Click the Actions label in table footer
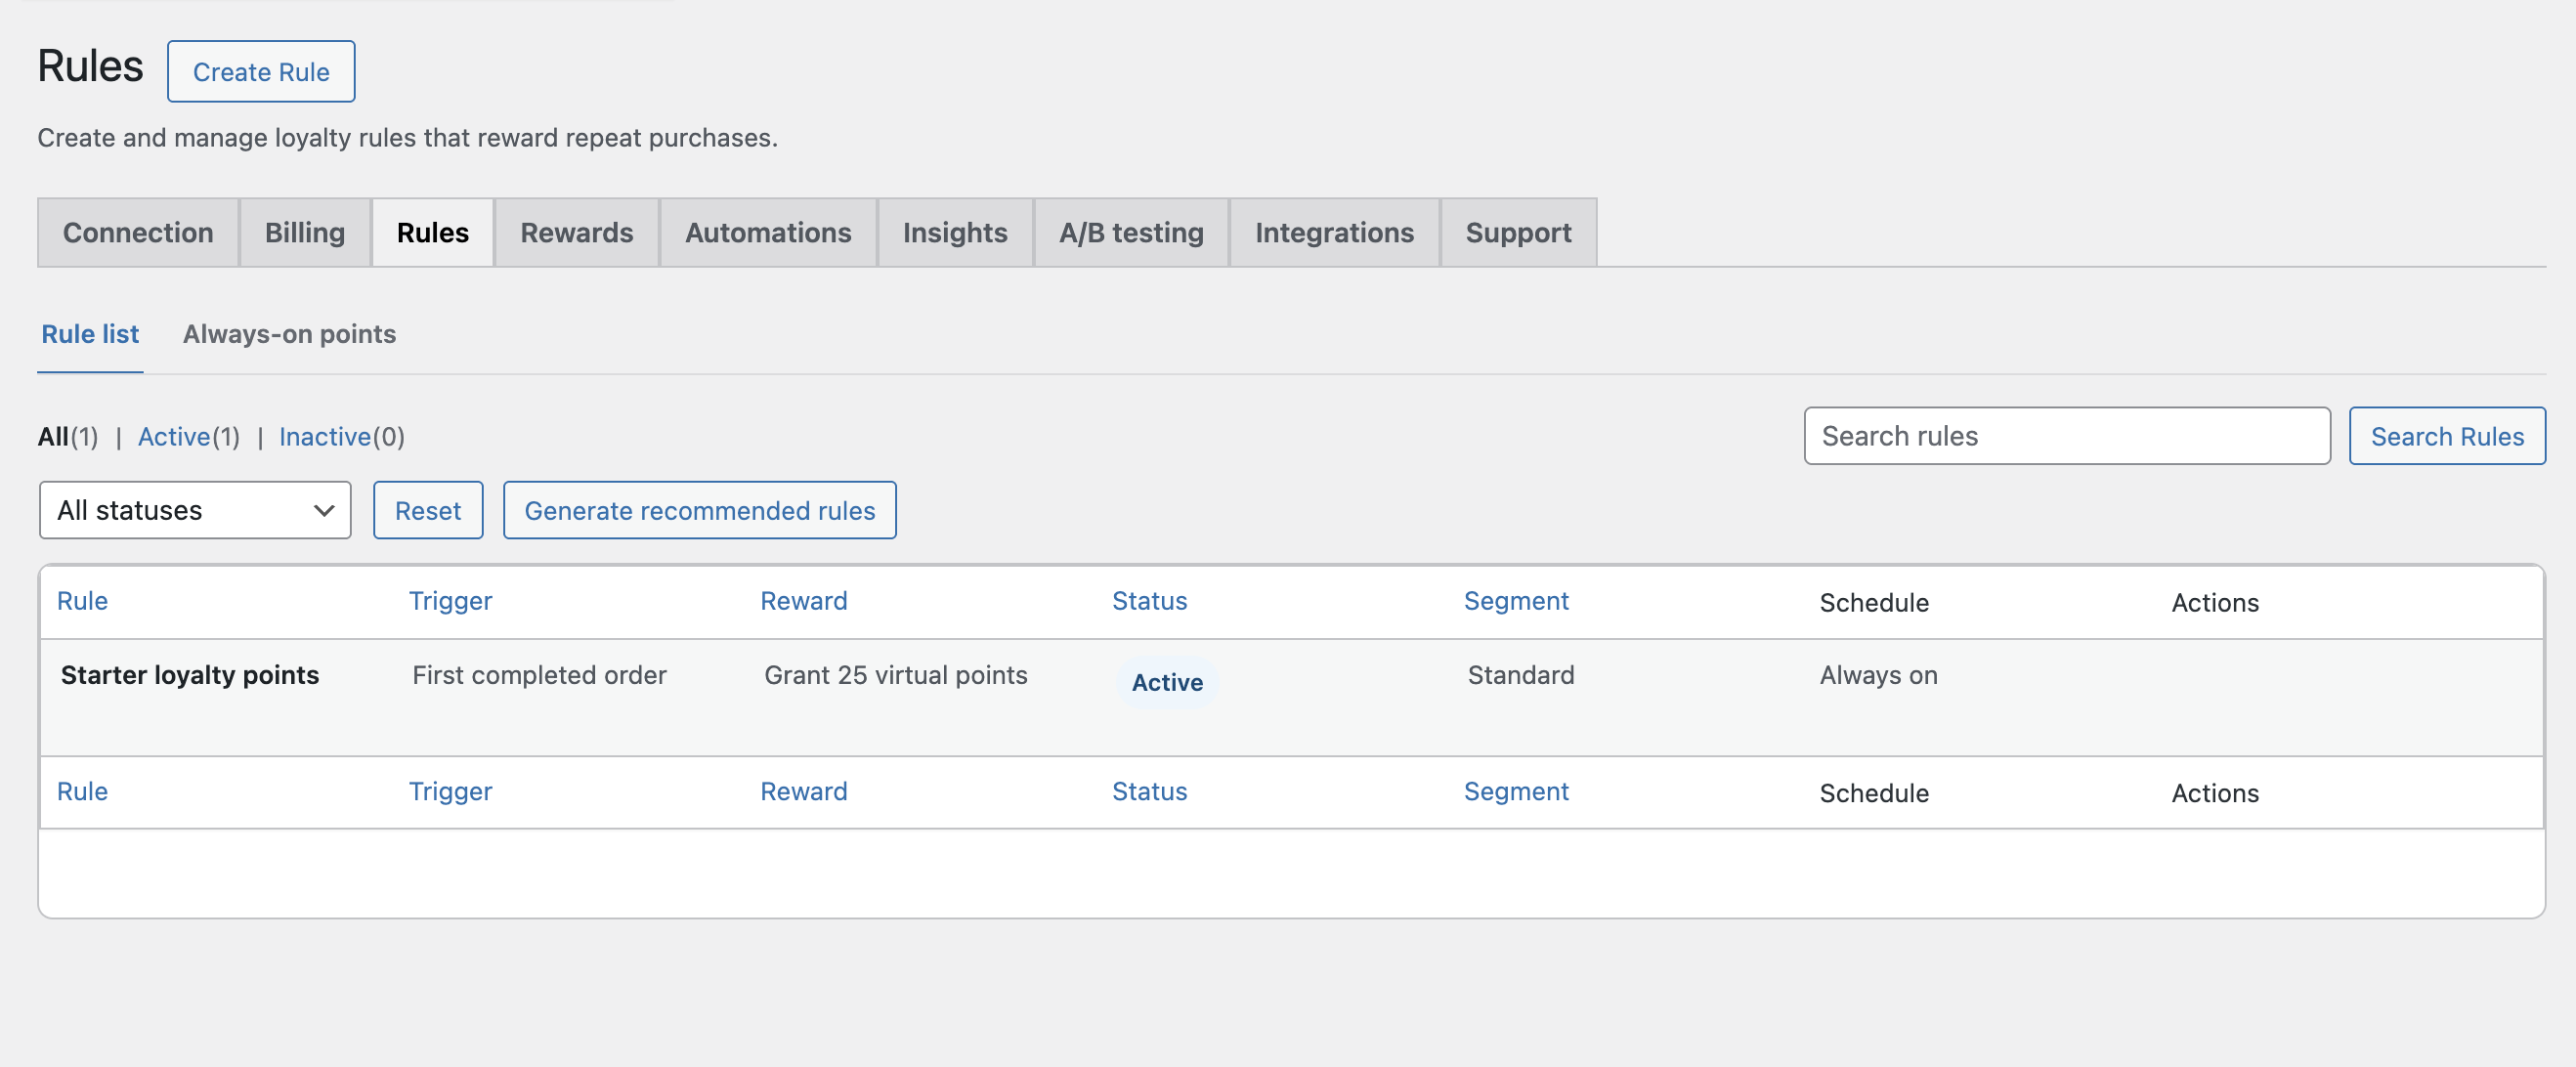 tap(2215, 792)
